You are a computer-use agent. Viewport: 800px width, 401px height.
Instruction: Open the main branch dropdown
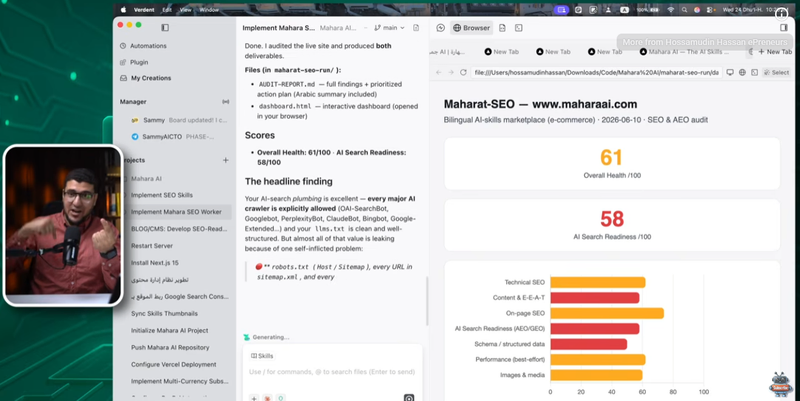click(389, 28)
